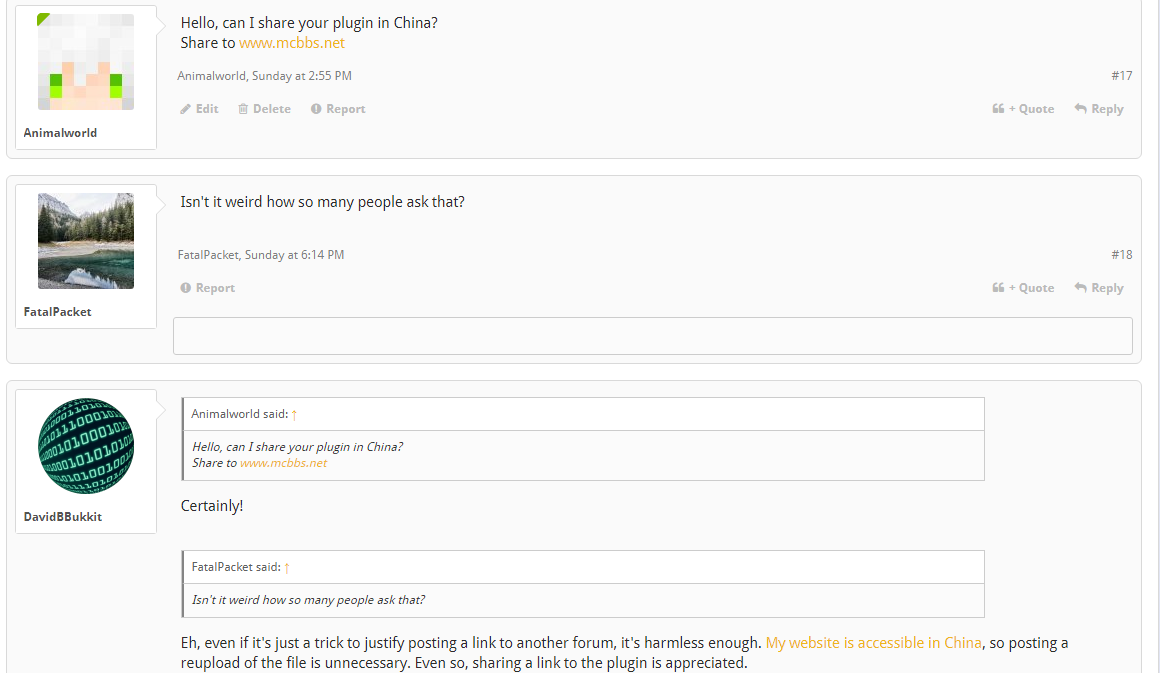Open www.mcbbs.net link in post #17
Viewport: 1160px width, 673px height.
(x=292, y=43)
